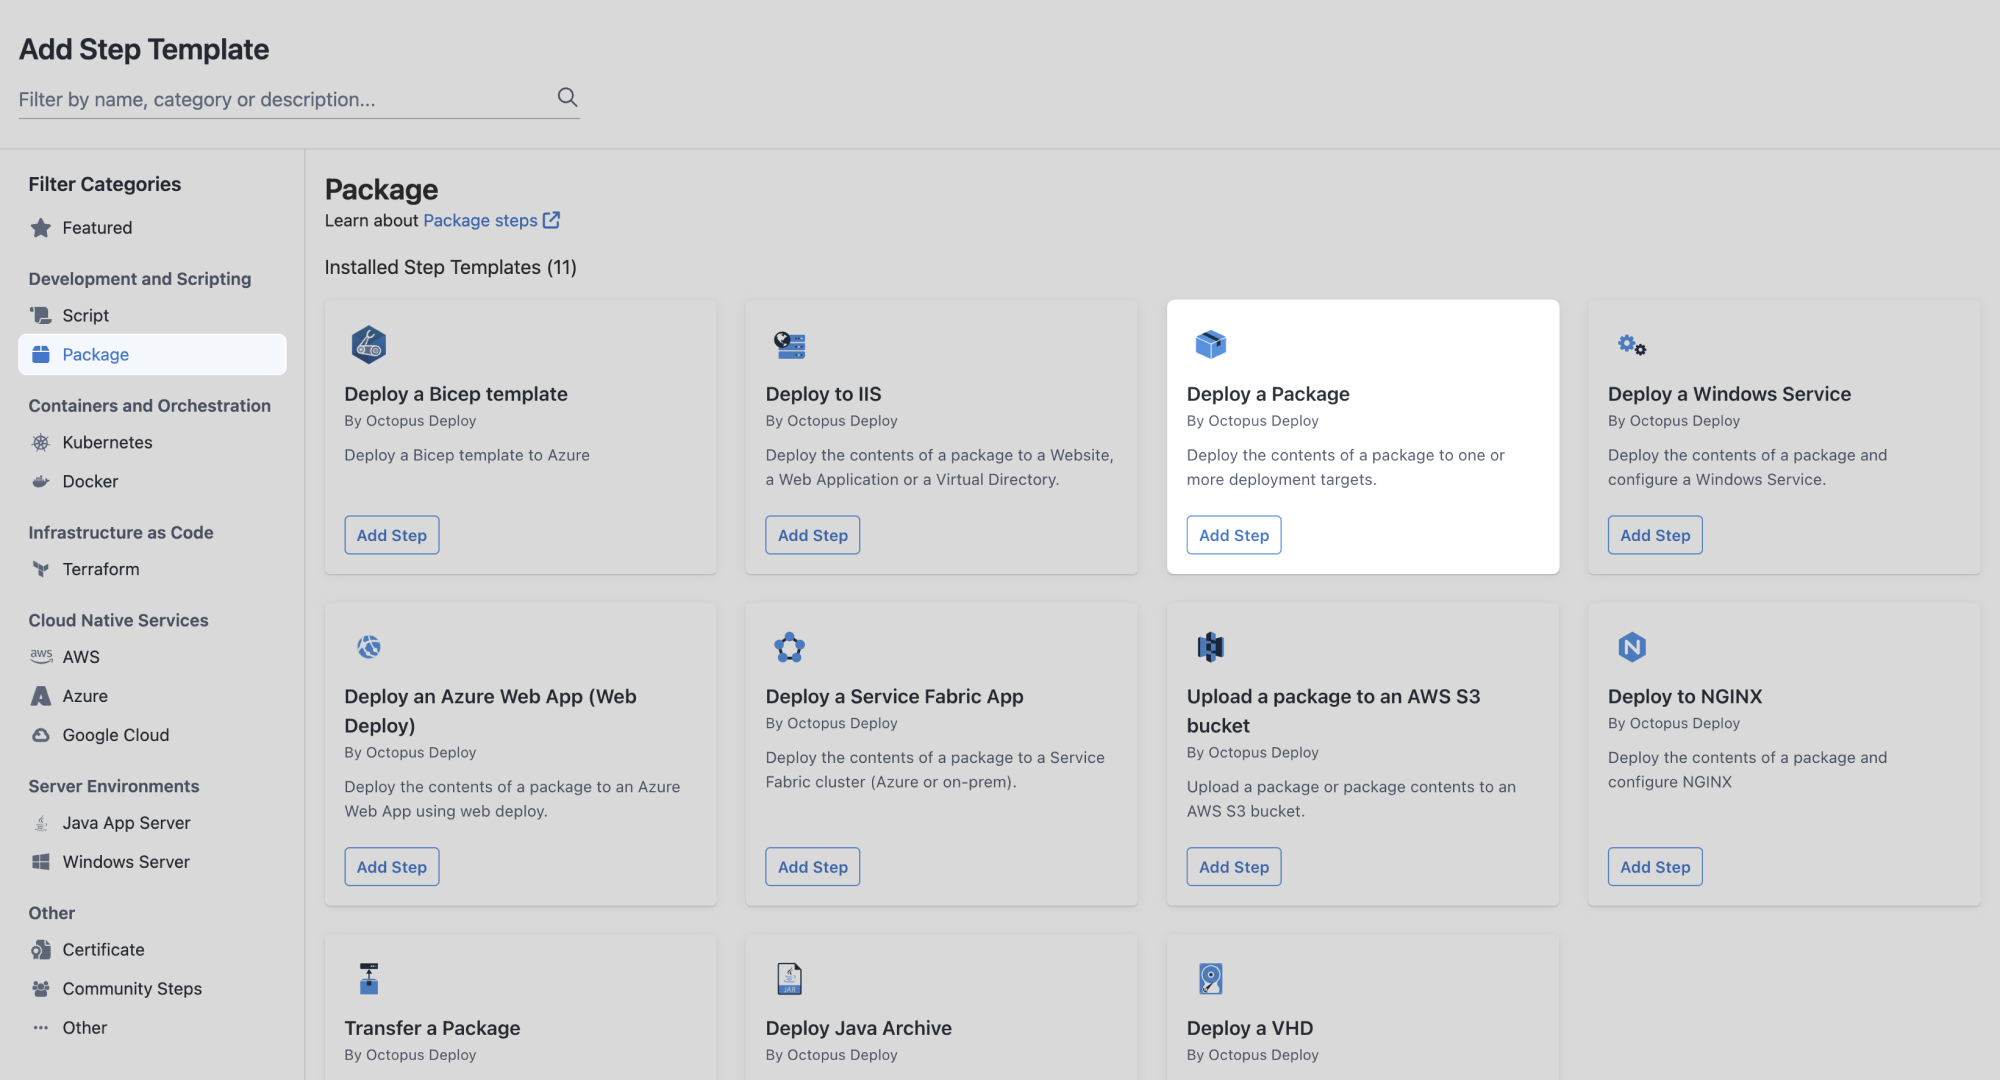Click the Docker whale icon
This screenshot has height=1080, width=2000.
pyautogui.click(x=41, y=481)
